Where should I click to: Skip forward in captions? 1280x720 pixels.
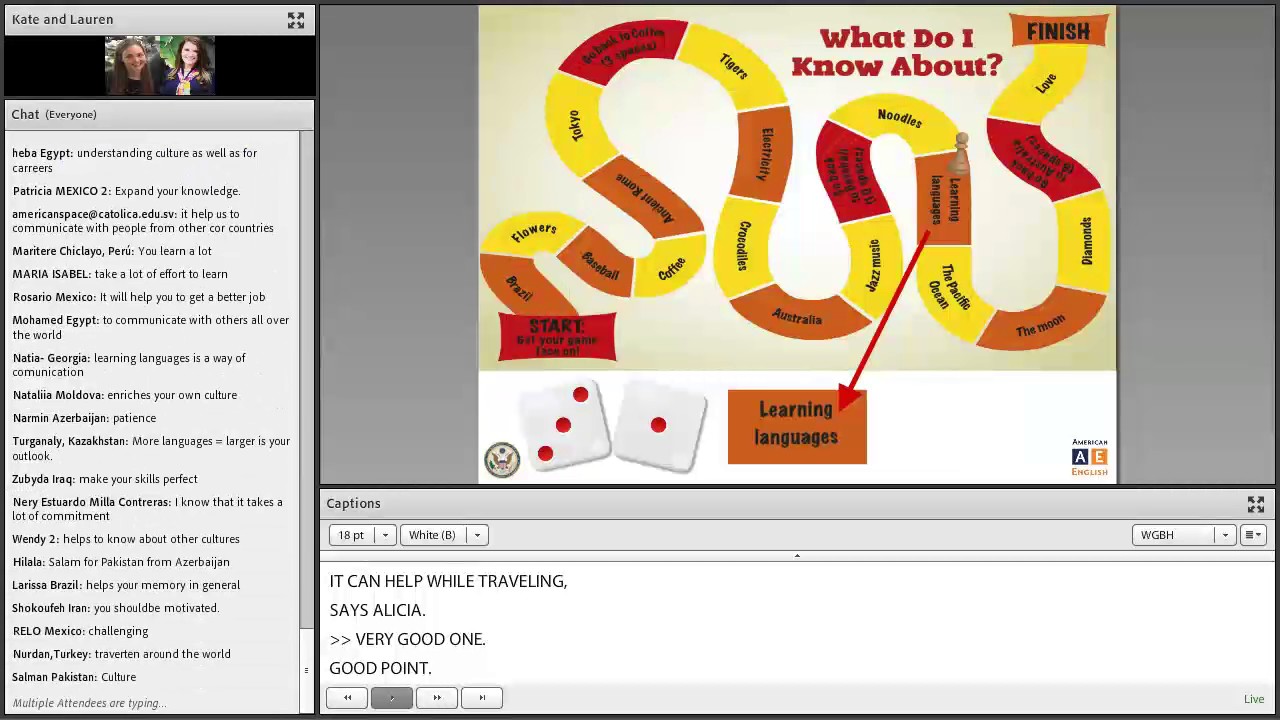437,698
